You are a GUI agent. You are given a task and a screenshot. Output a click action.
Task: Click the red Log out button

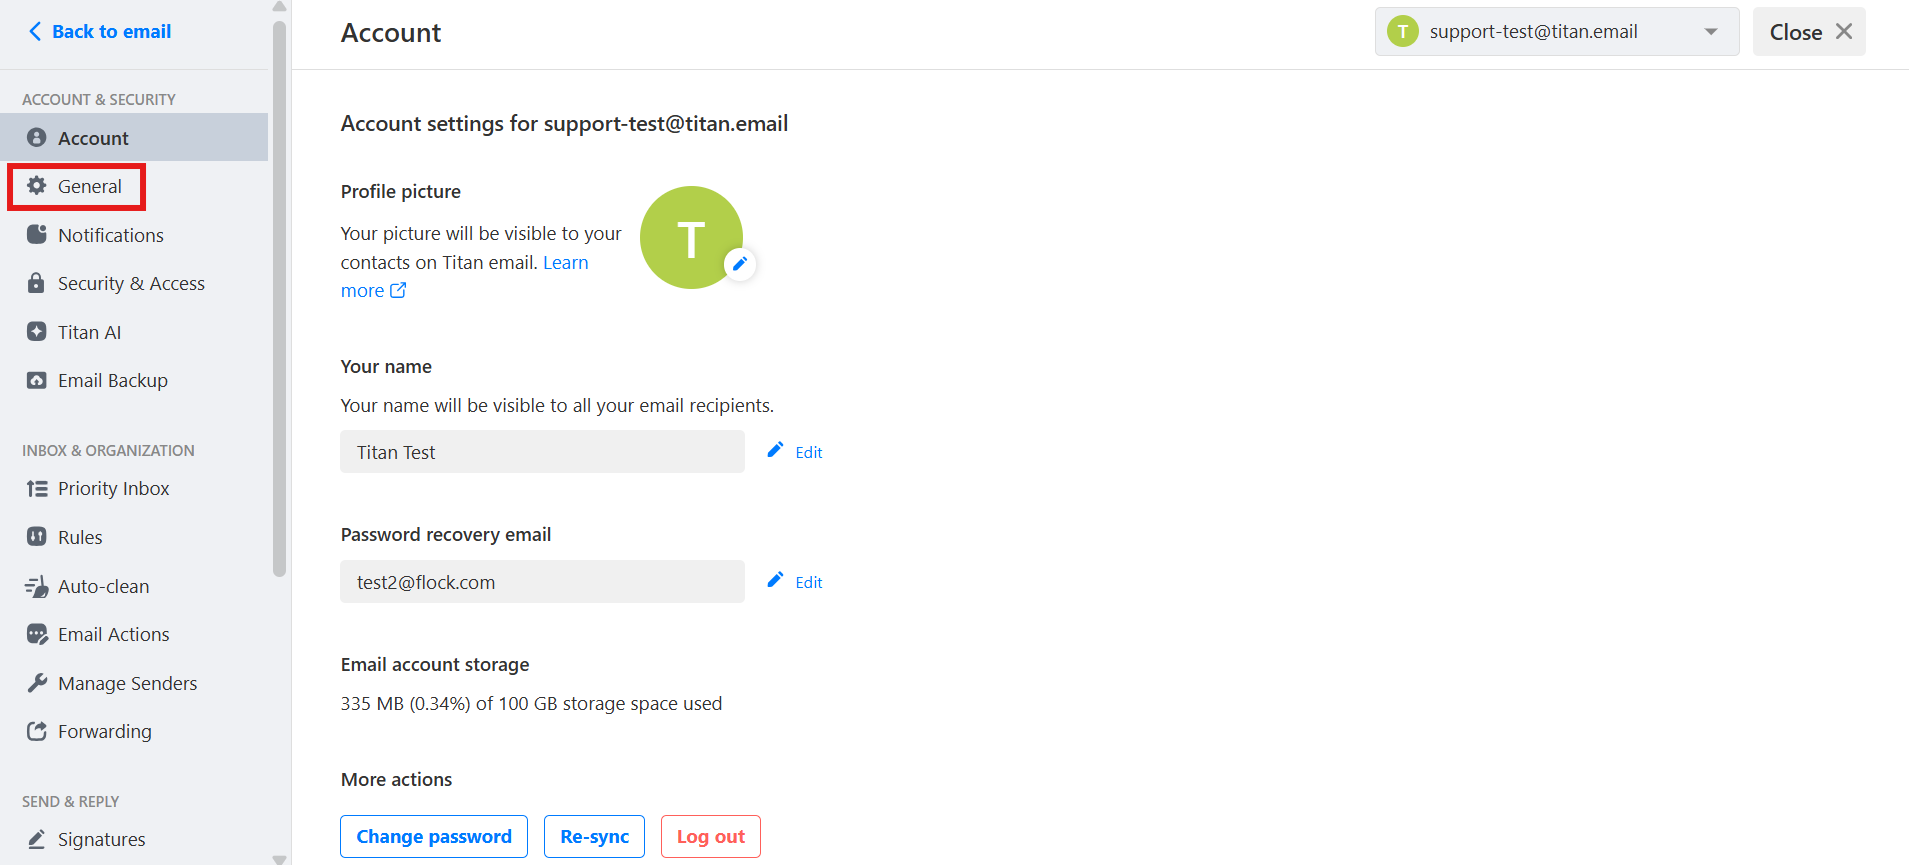pos(711,837)
